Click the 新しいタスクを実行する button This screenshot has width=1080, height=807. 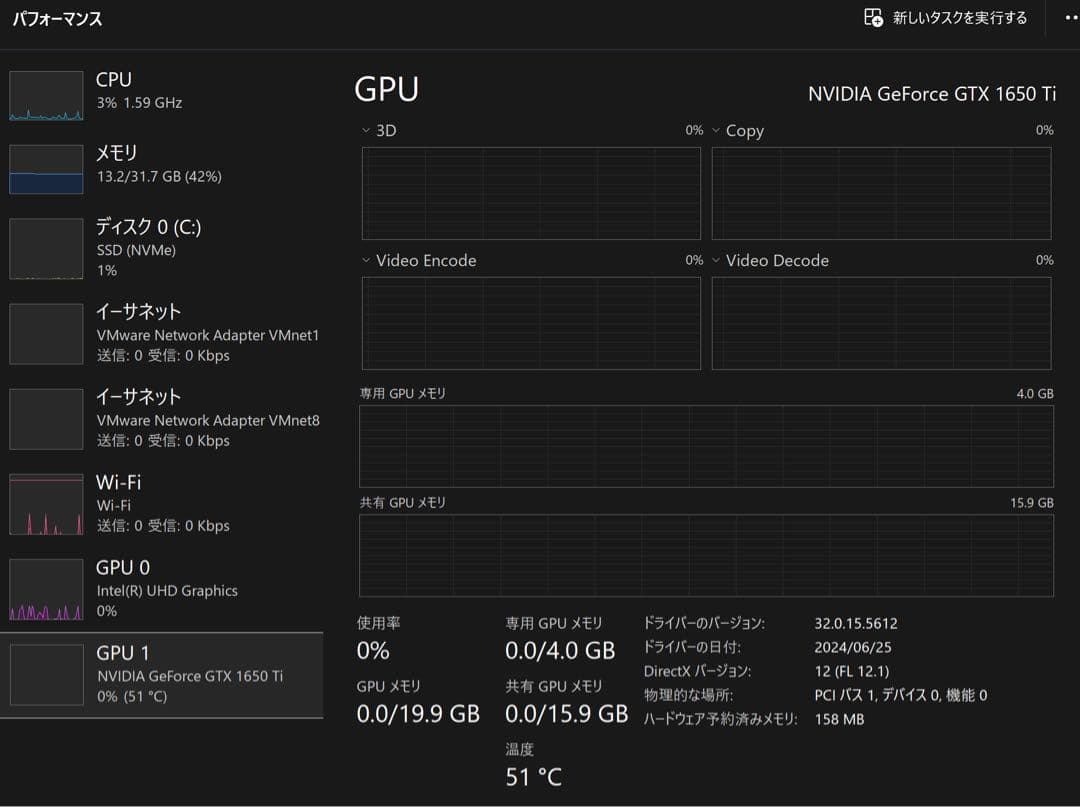[x=943, y=18]
